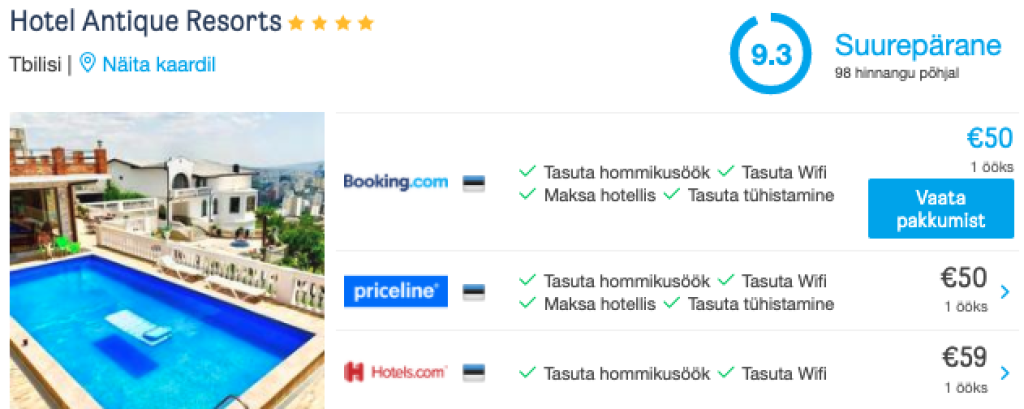Viewport: 1024px width, 409px height.
Task: Click Estonian flag icon in priceline row
Action: tap(474, 292)
